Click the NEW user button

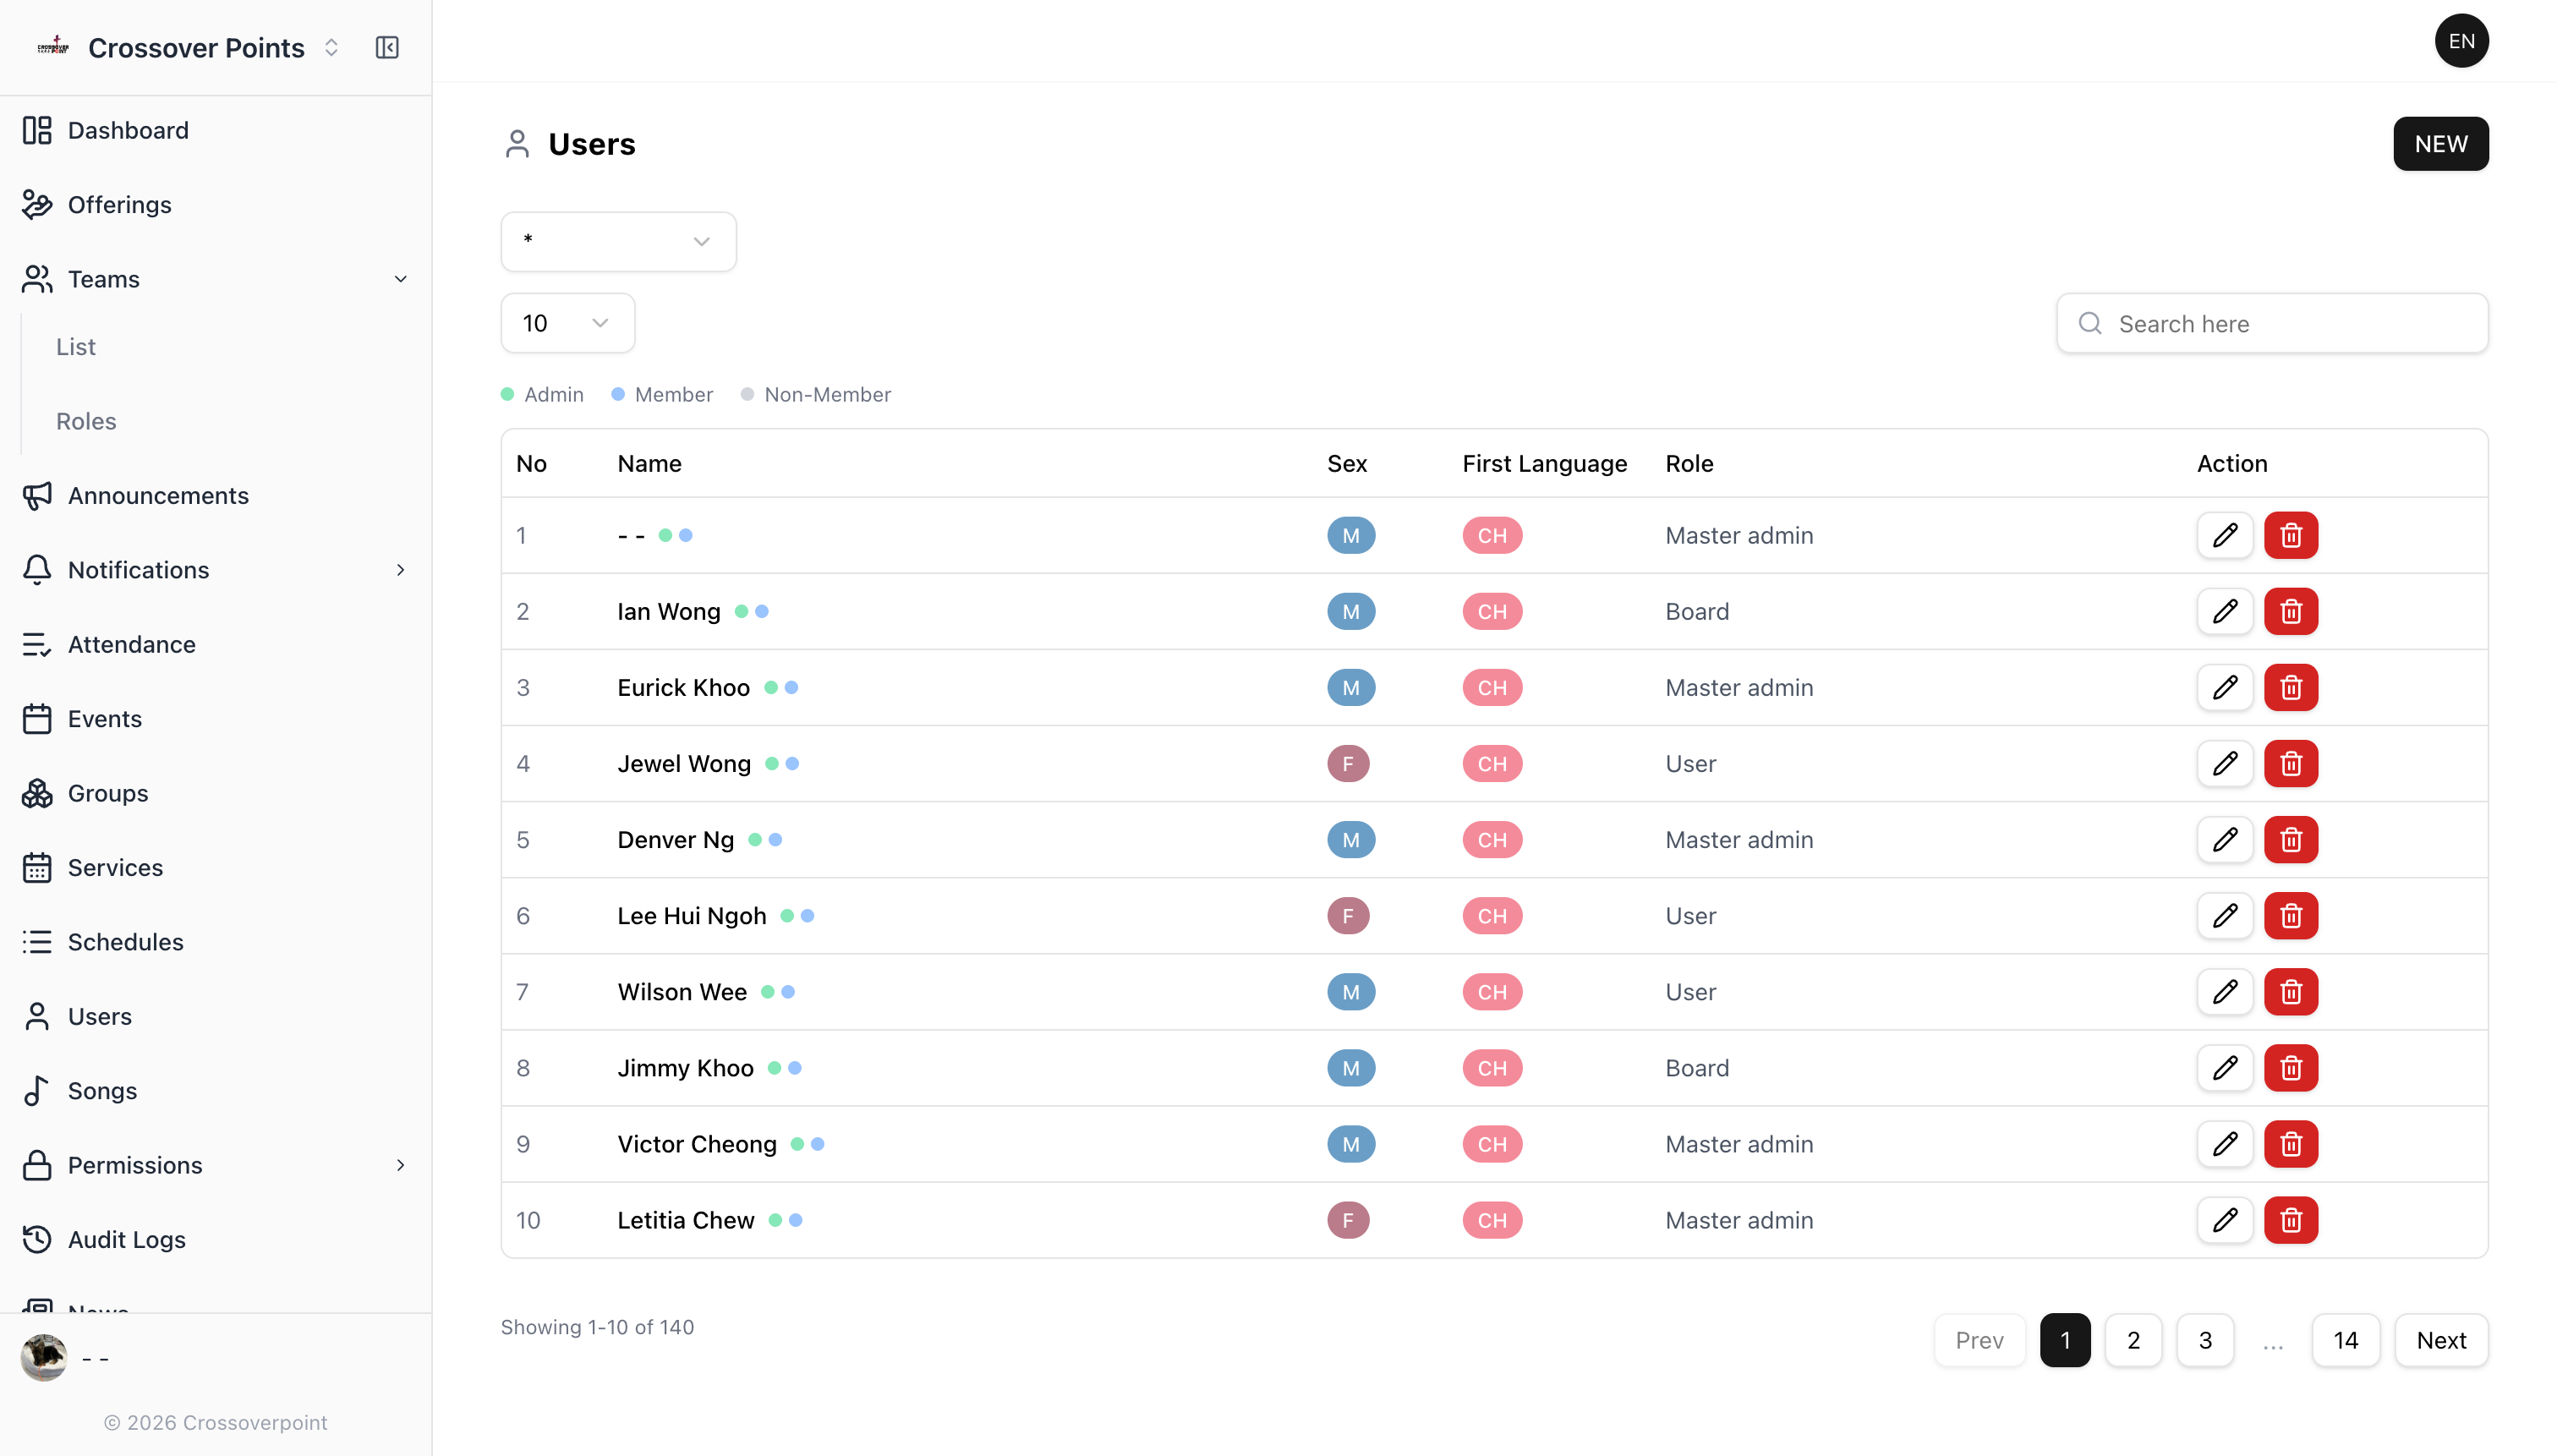click(2440, 144)
